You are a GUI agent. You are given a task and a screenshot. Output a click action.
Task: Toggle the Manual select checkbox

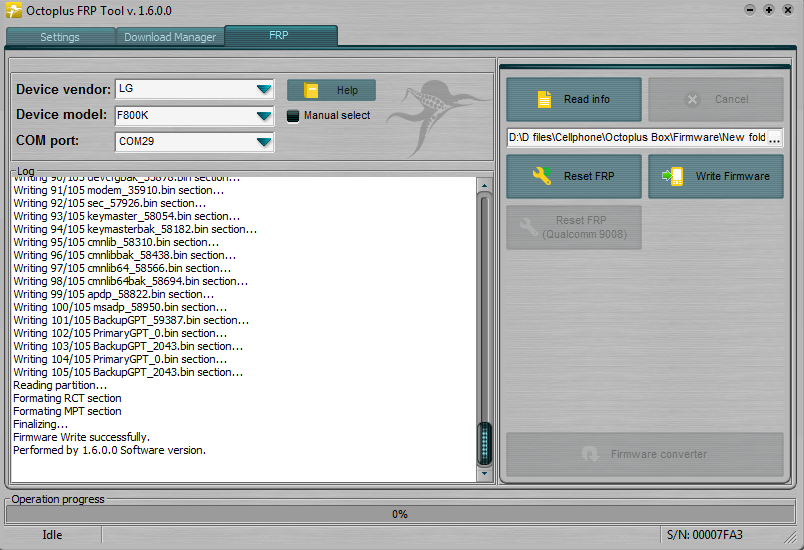point(293,116)
